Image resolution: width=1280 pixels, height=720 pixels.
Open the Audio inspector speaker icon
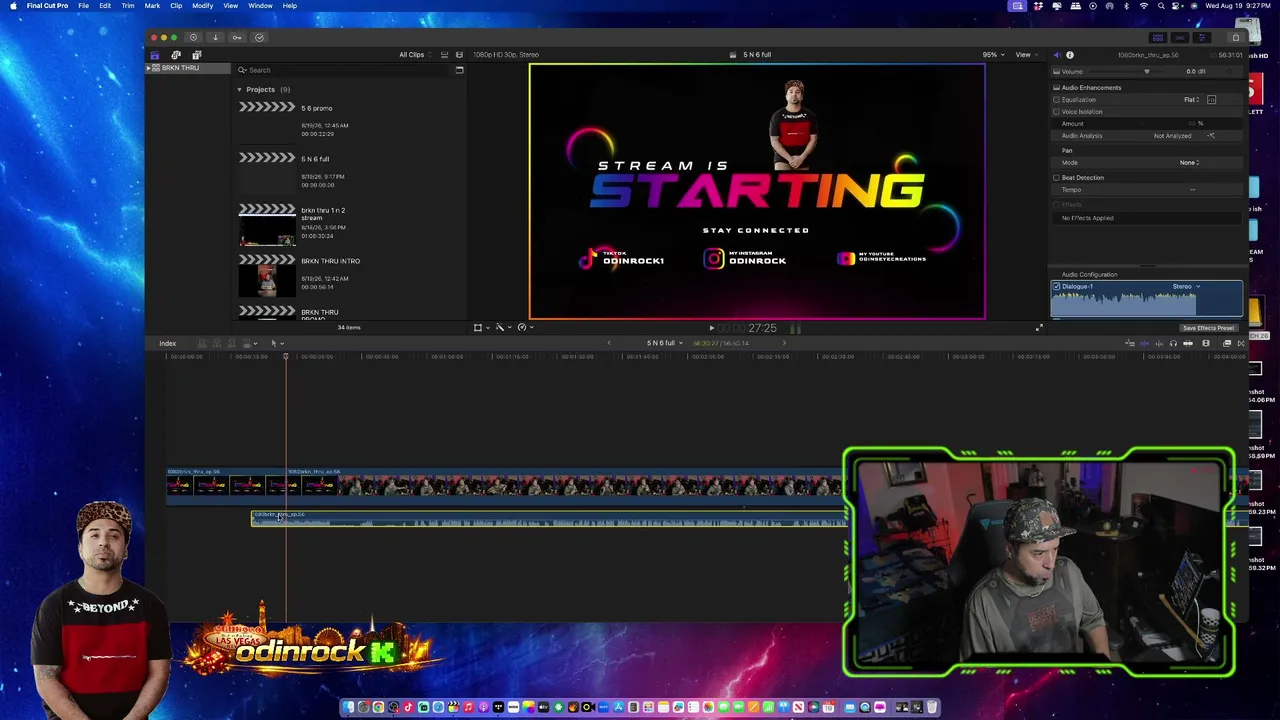[x=1057, y=55]
